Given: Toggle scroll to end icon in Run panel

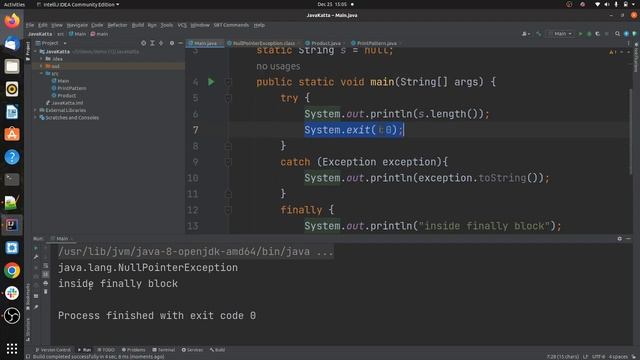Looking at the screenshot, I should pyautogui.click(x=45, y=274).
